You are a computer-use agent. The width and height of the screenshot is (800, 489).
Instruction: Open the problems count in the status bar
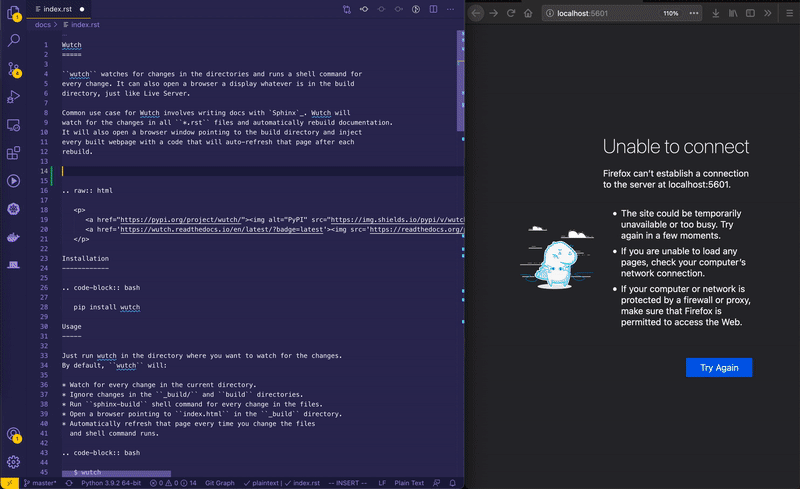pyautogui.click(x=173, y=483)
